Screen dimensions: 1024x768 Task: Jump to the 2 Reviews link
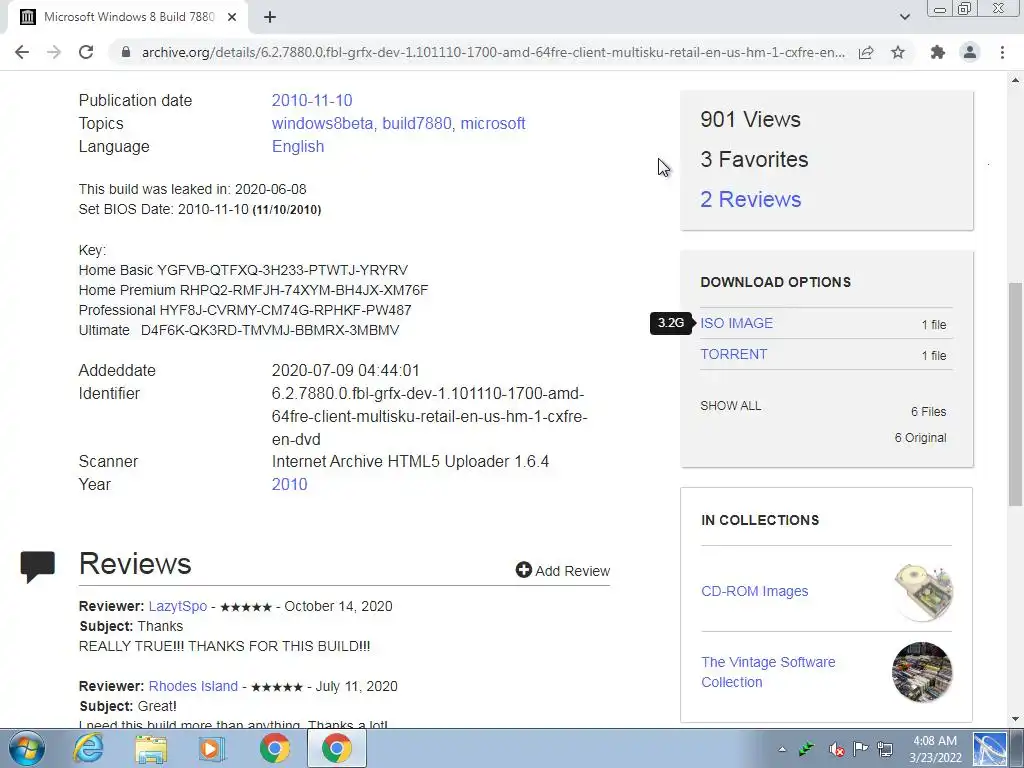coord(750,199)
